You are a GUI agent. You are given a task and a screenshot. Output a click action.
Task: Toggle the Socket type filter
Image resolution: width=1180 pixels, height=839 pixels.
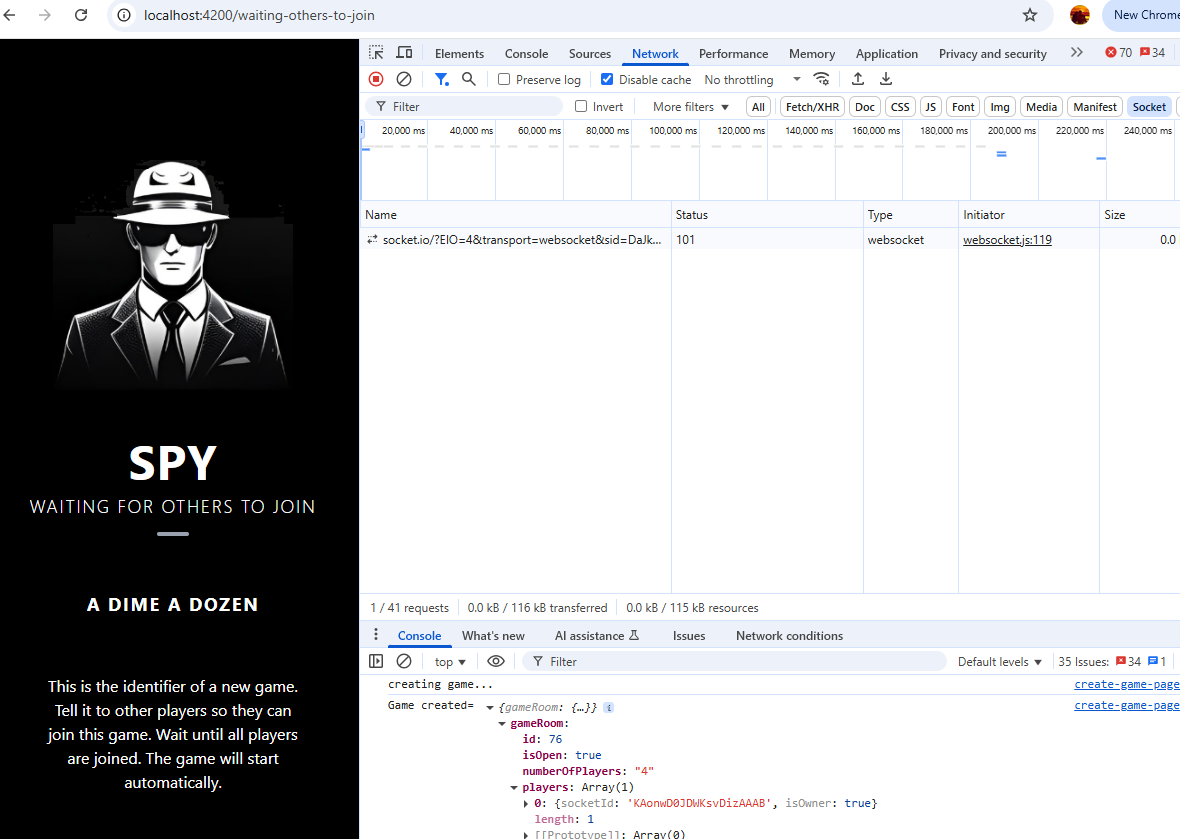pyautogui.click(x=1149, y=107)
